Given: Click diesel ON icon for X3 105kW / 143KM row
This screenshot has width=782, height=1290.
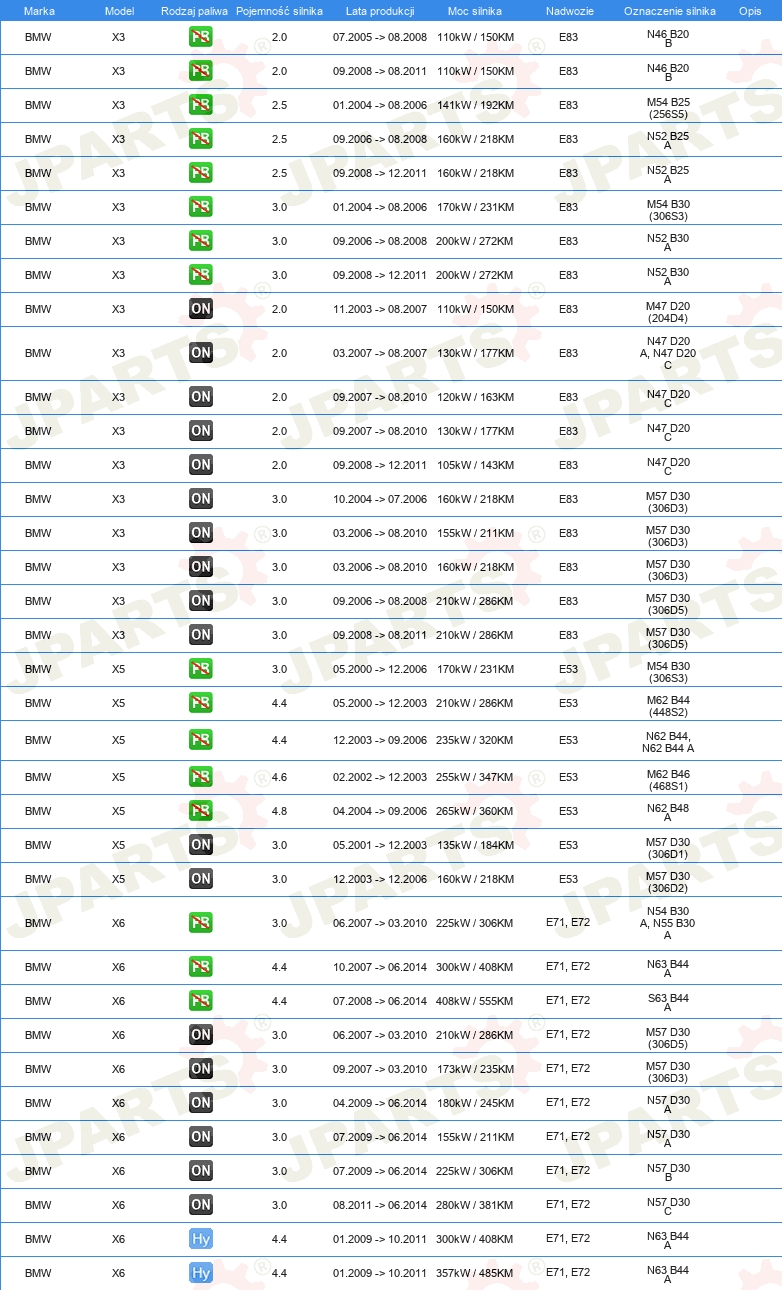Looking at the screenshot, I should pyautogui.click(x=201, y=465).
